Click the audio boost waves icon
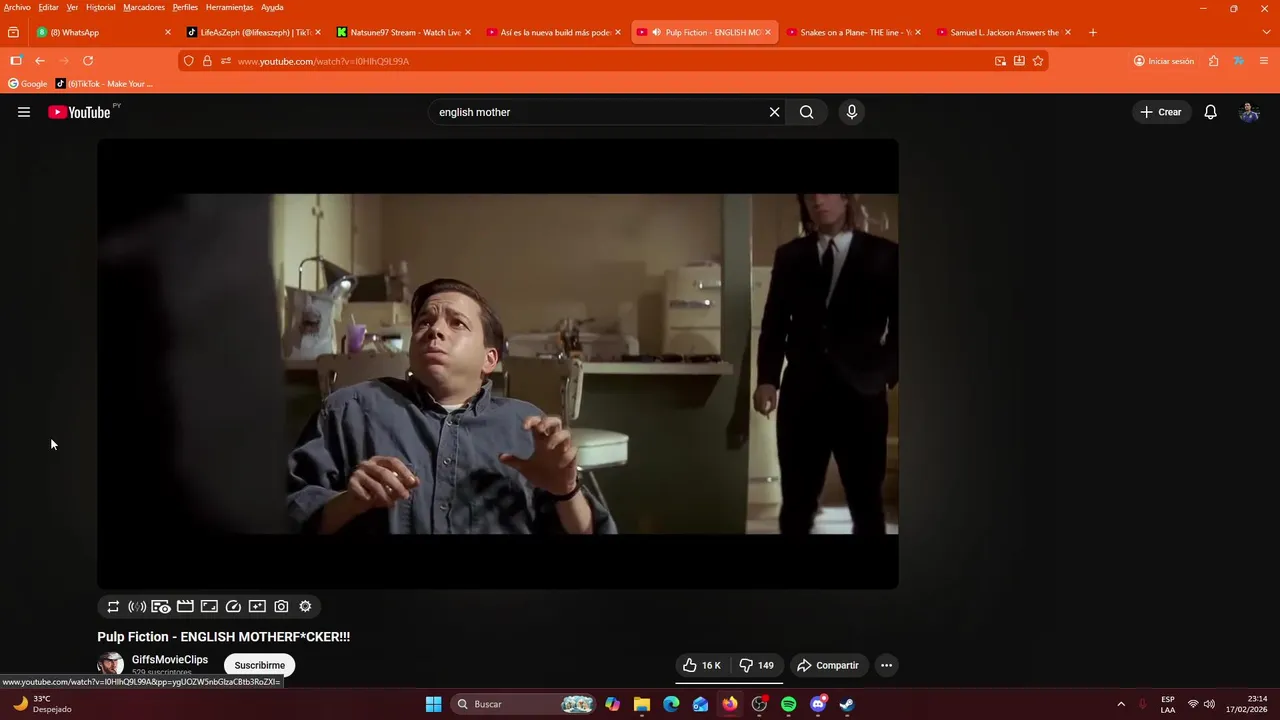 (x=137, y=606)
